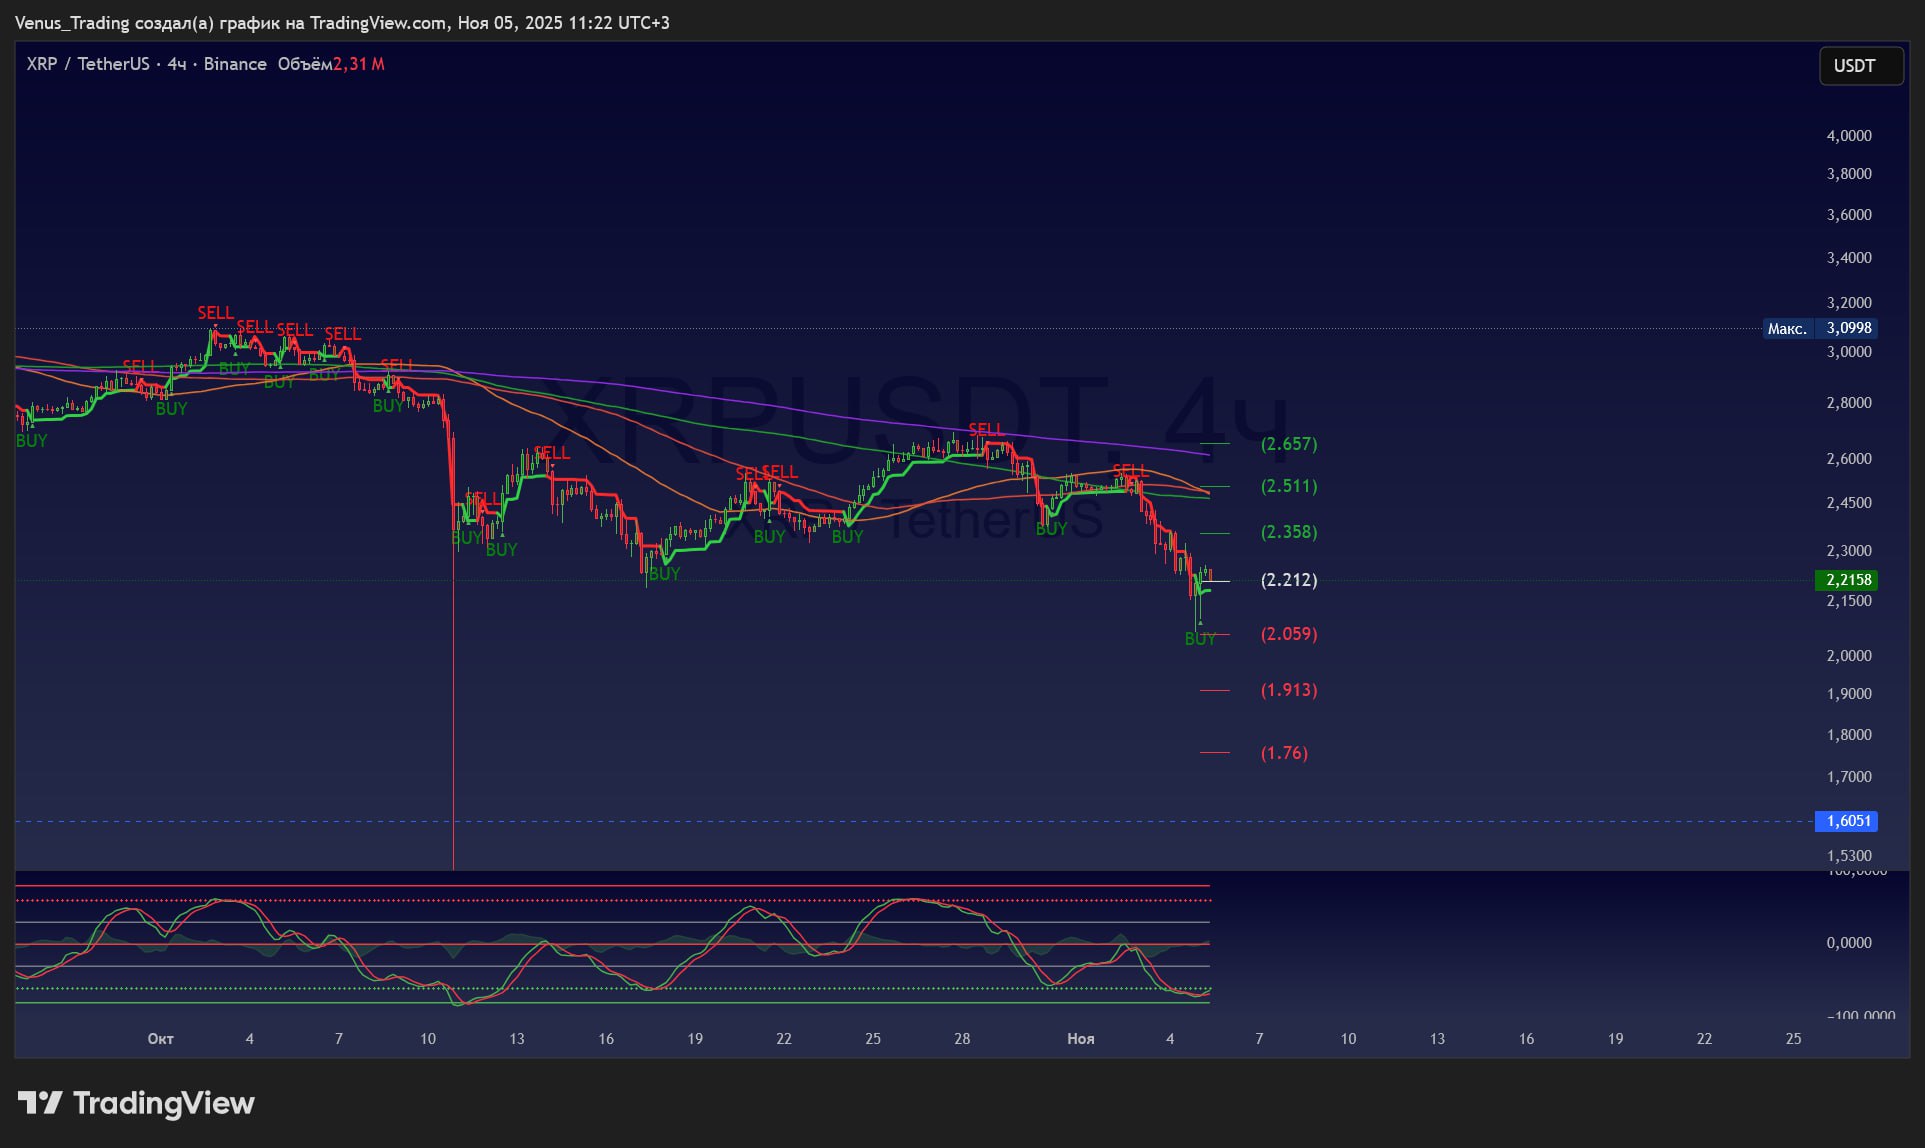This screenshot has width=1925, height=1148.
Task: Click the TradingView logo icon
Action: [x=40, y=1103]
